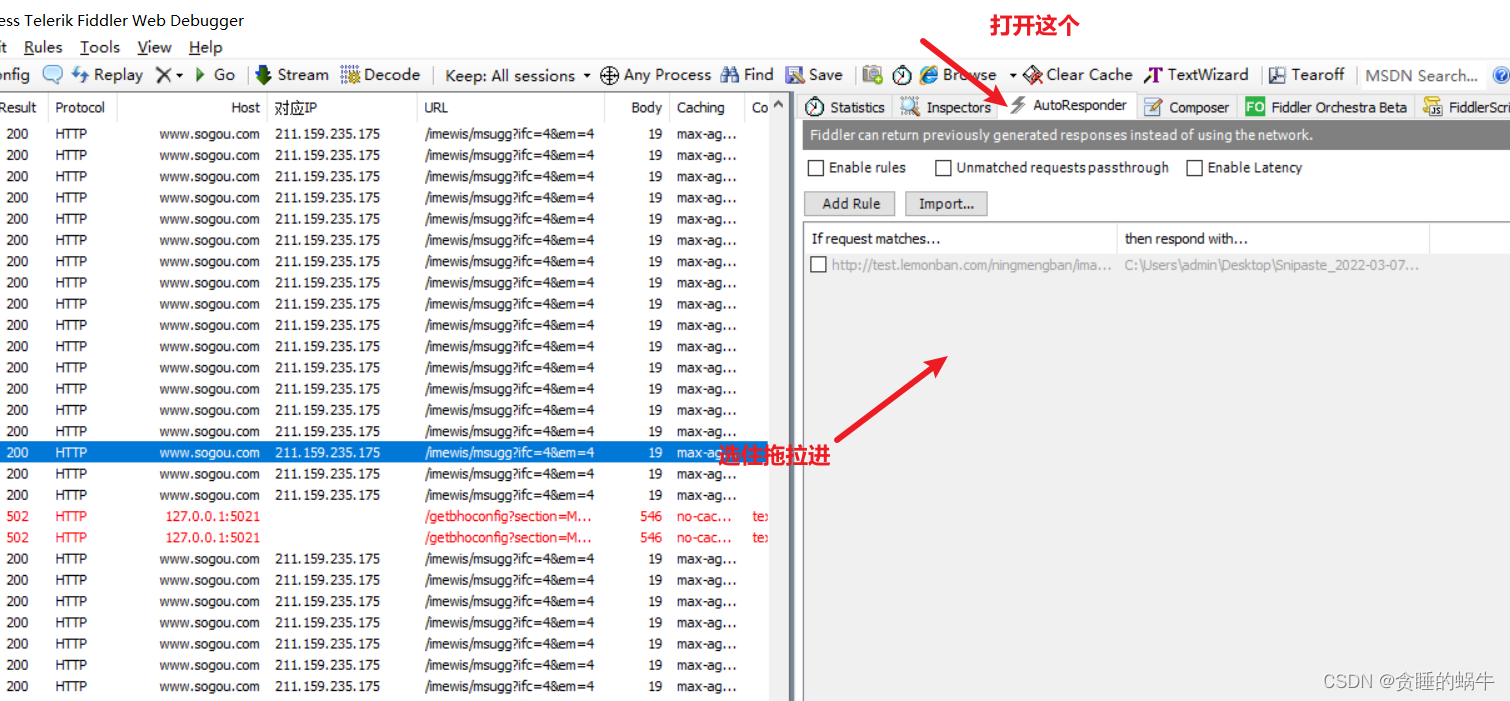Viewport: 1510px width, 701px height.
Task: Select the second red 502 session row
Action: click(x=384, y=537)
